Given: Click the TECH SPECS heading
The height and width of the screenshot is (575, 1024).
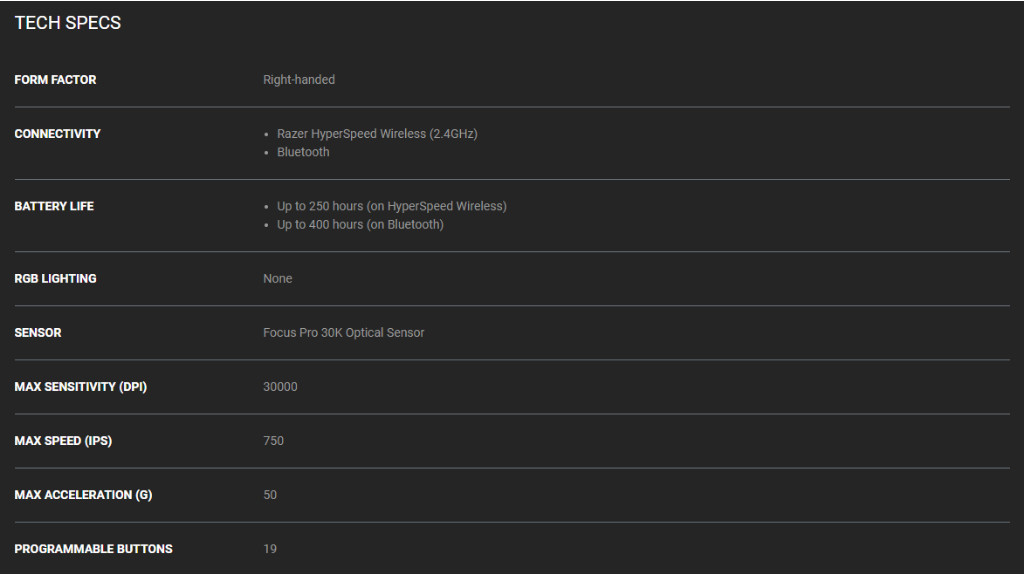Looking at the screenshot, I should click(68, 23).
